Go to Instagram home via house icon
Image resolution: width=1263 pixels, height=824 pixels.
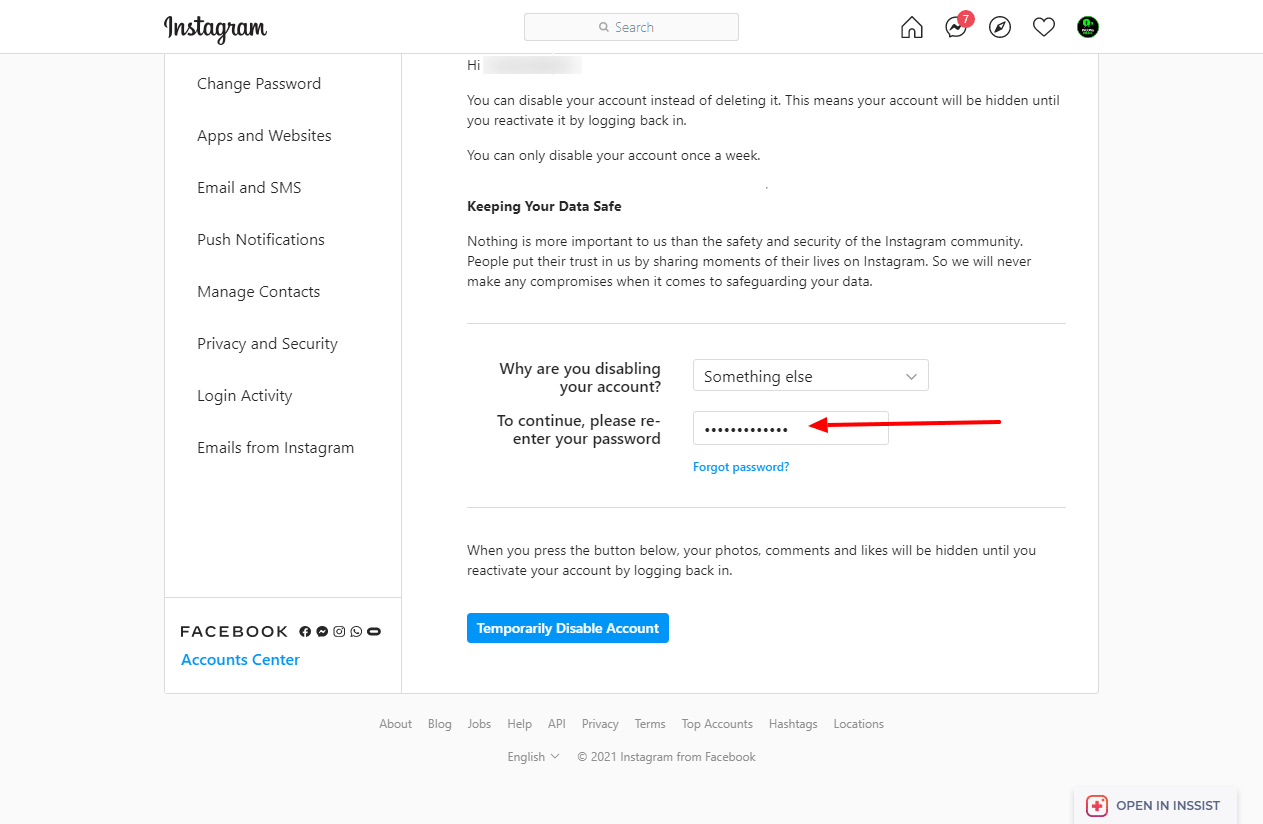(x=912, y=27)
